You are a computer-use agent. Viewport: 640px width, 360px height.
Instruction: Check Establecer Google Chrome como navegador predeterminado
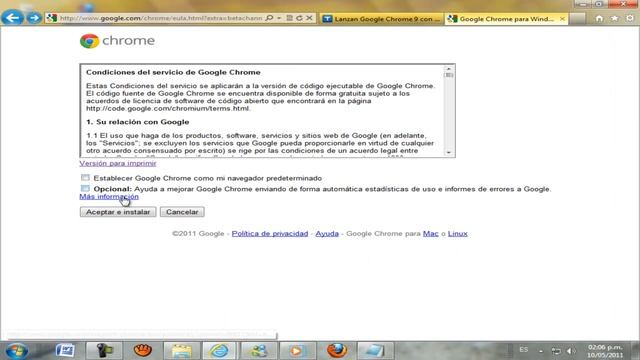(x=85, y=178)
